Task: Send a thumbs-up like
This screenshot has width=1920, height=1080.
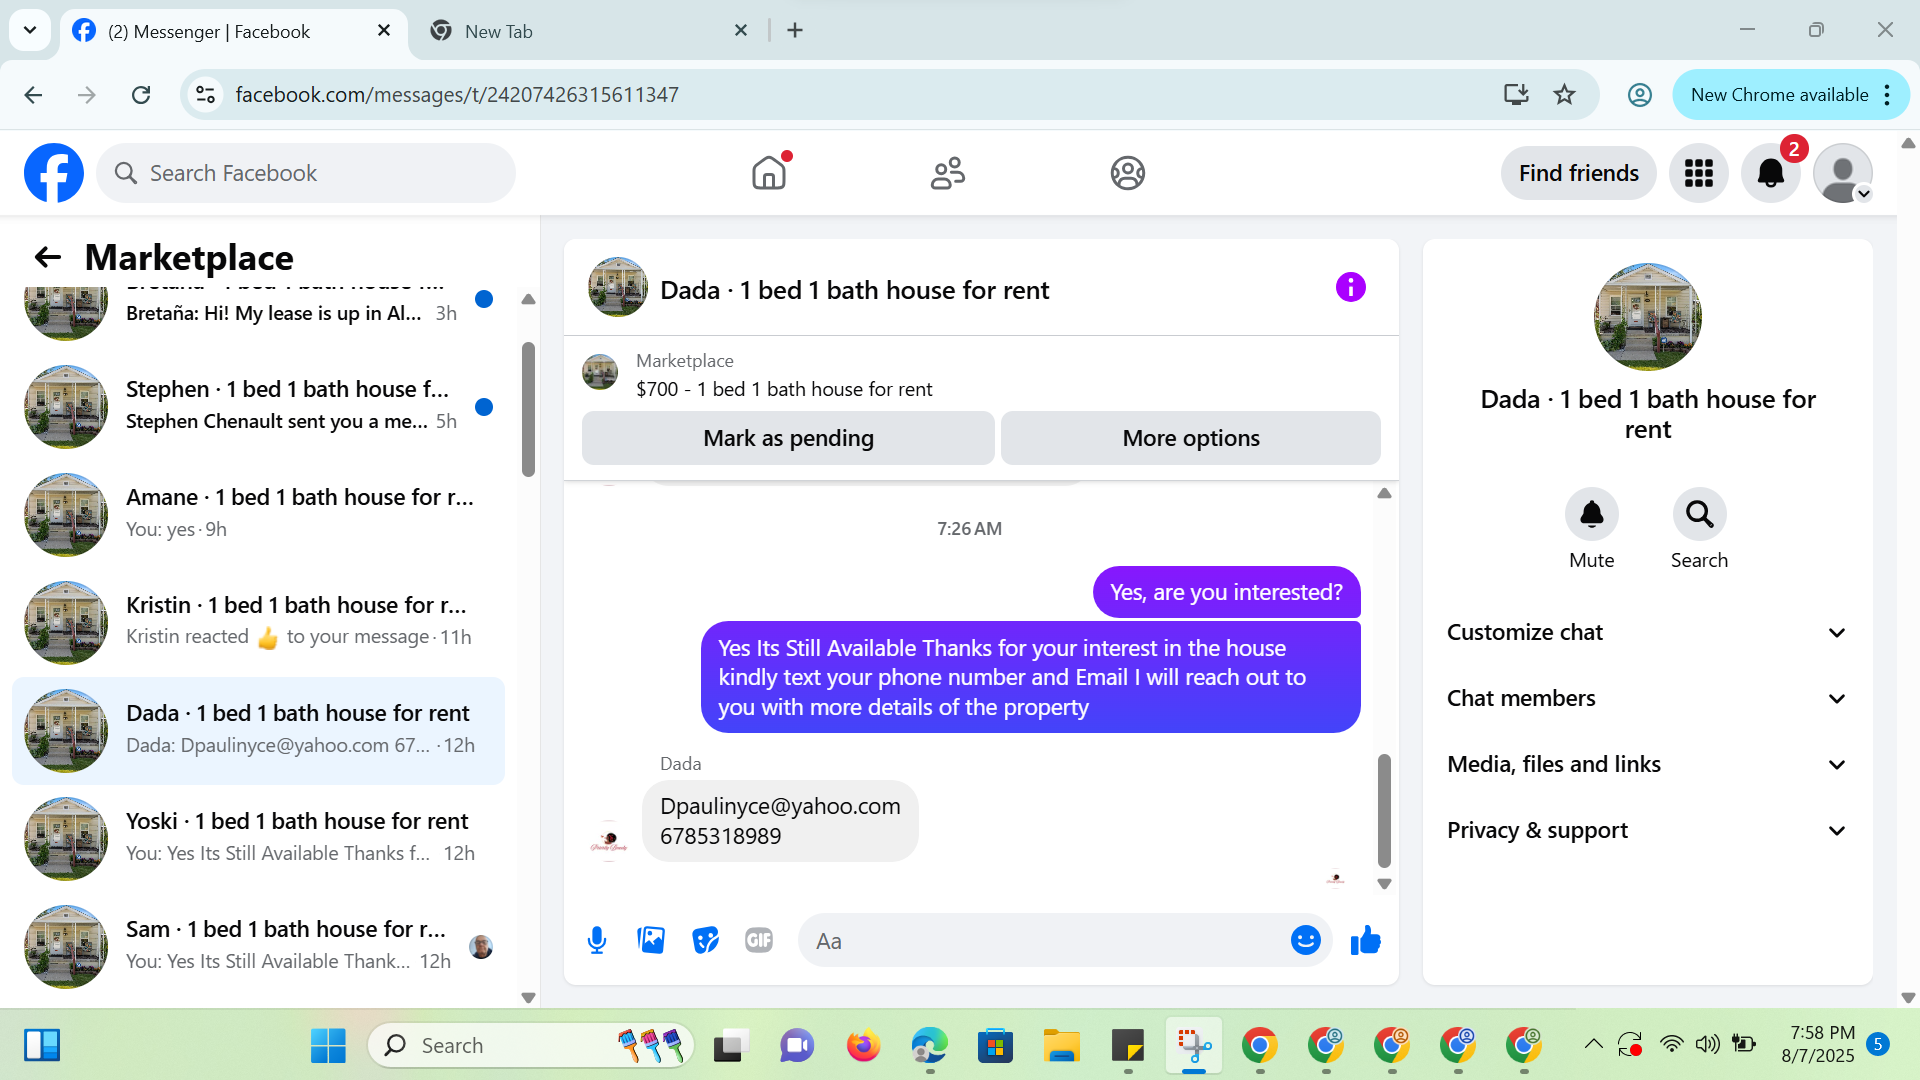Action: point(1365,941)
